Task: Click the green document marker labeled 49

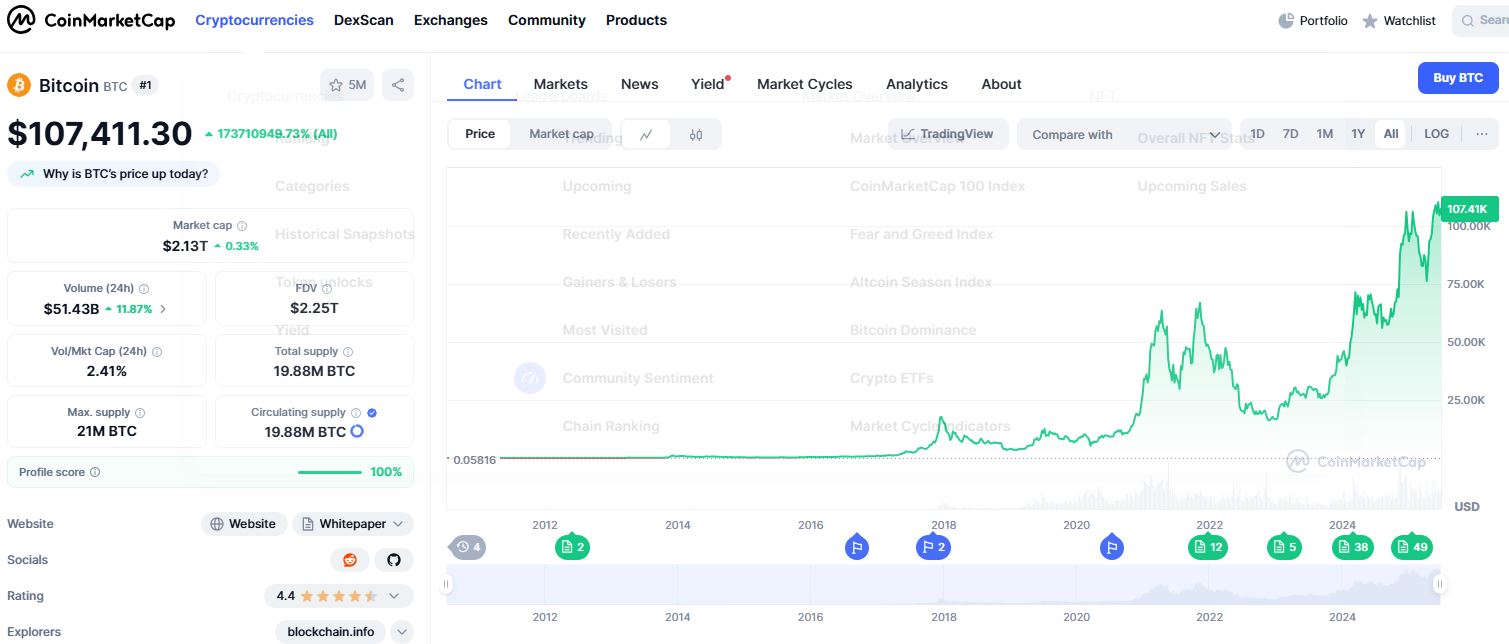Action: tap(1412, 547)
